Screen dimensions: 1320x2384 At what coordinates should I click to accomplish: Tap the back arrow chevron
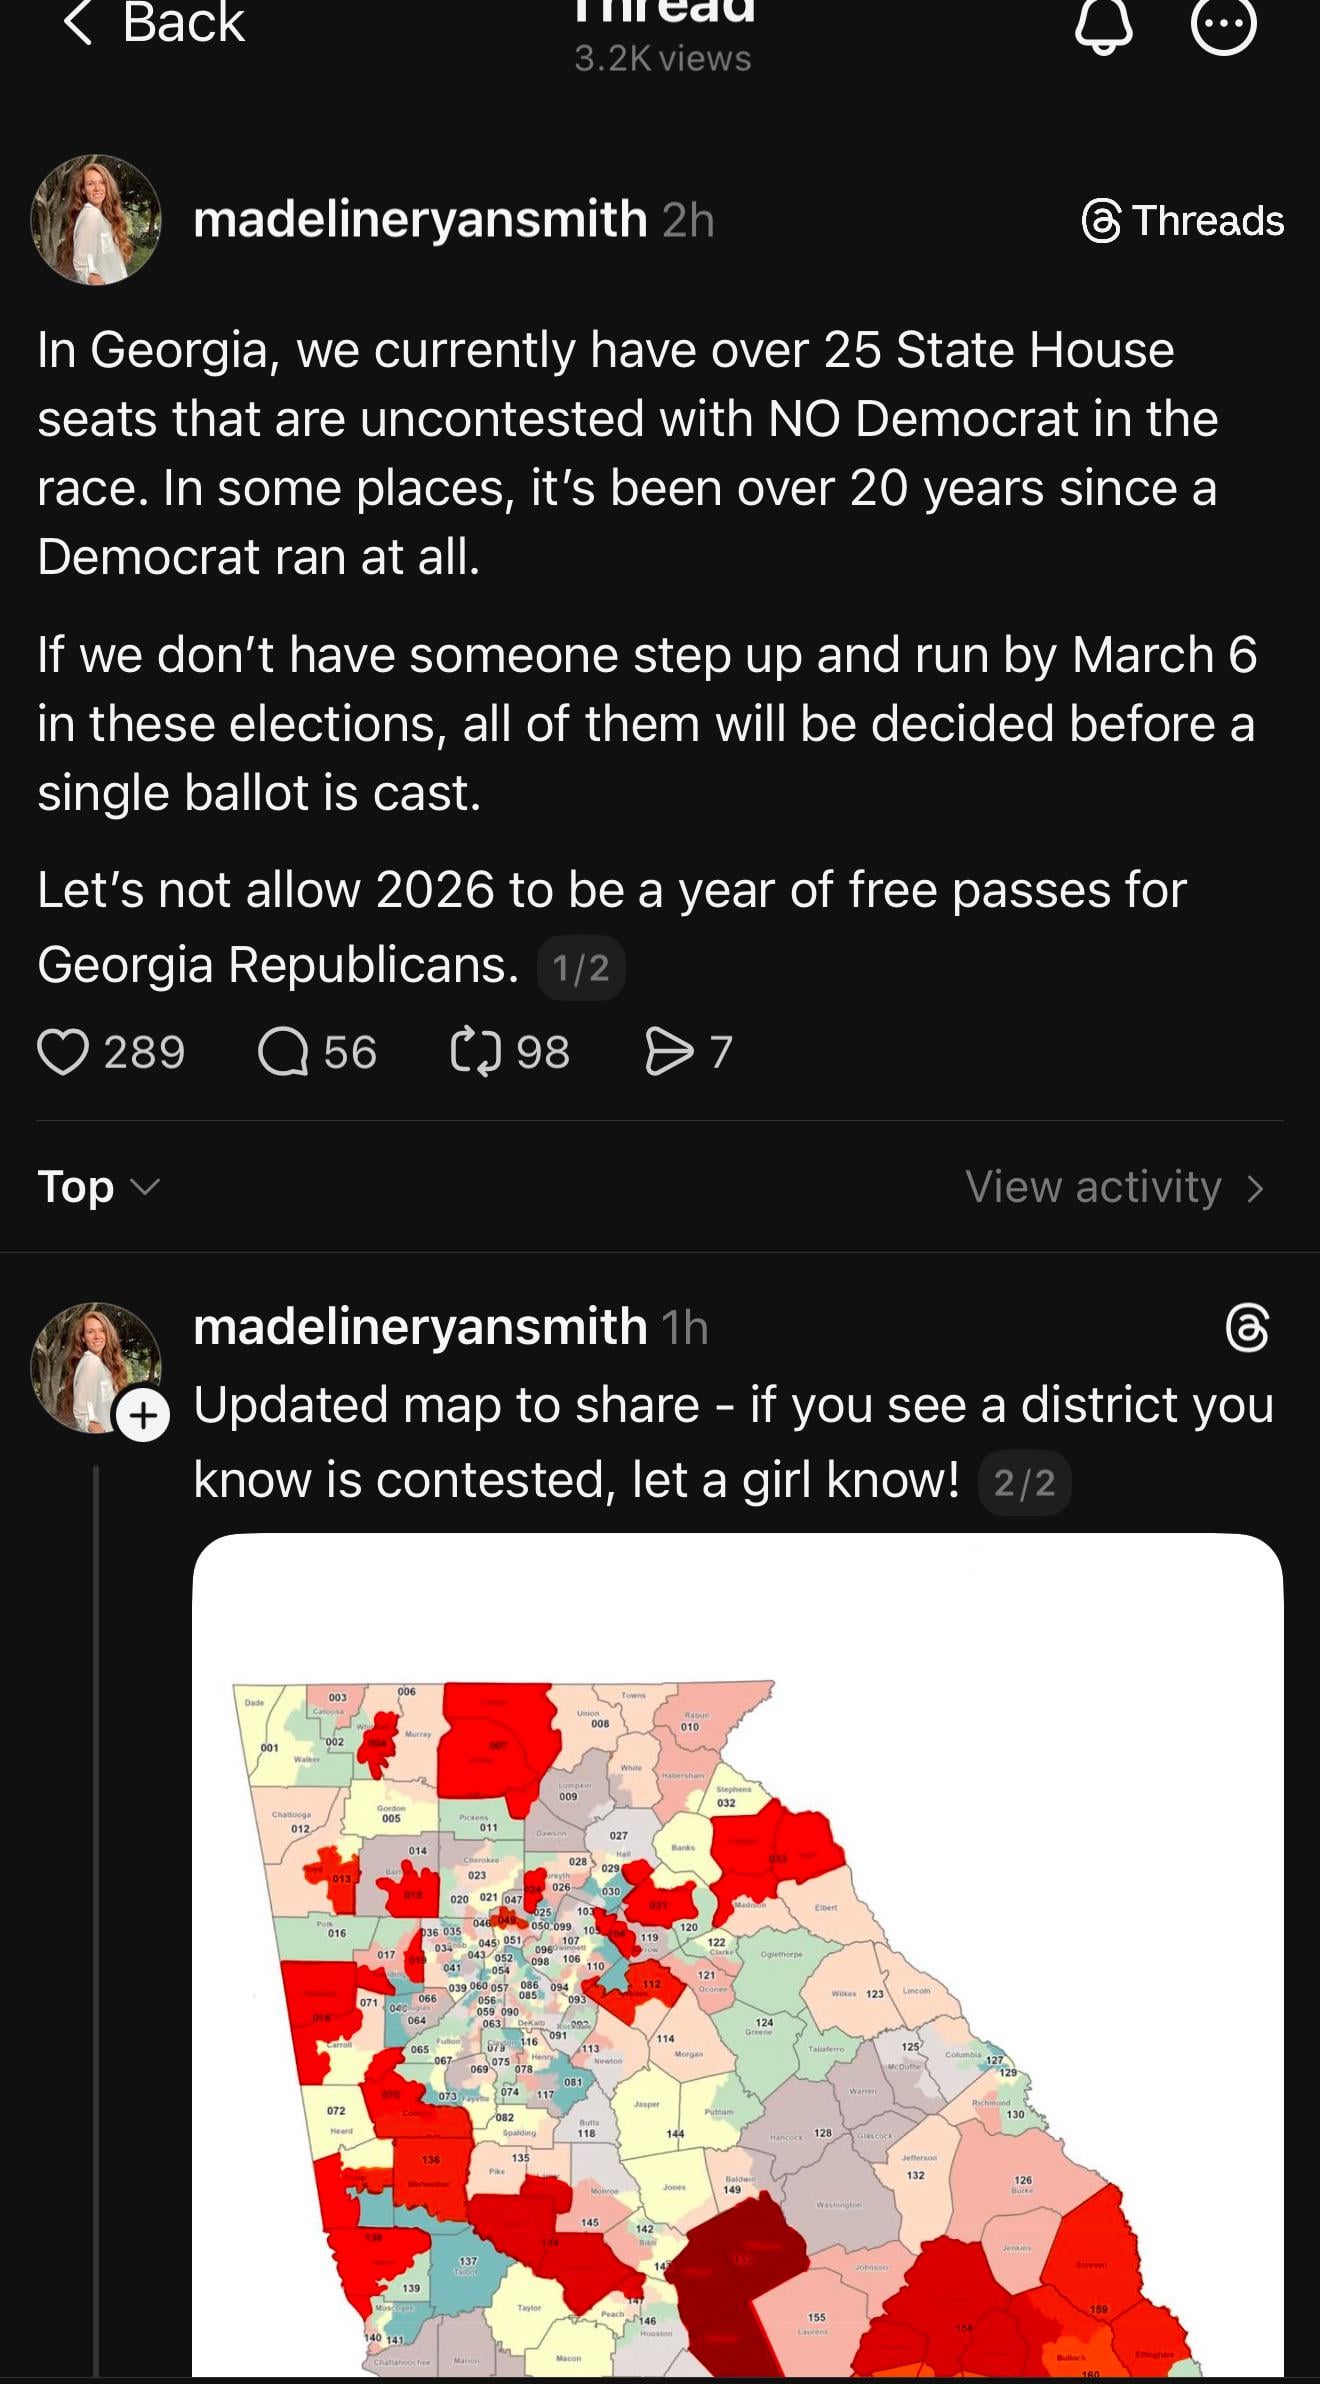pyautogui.click(x=78, y=23)
